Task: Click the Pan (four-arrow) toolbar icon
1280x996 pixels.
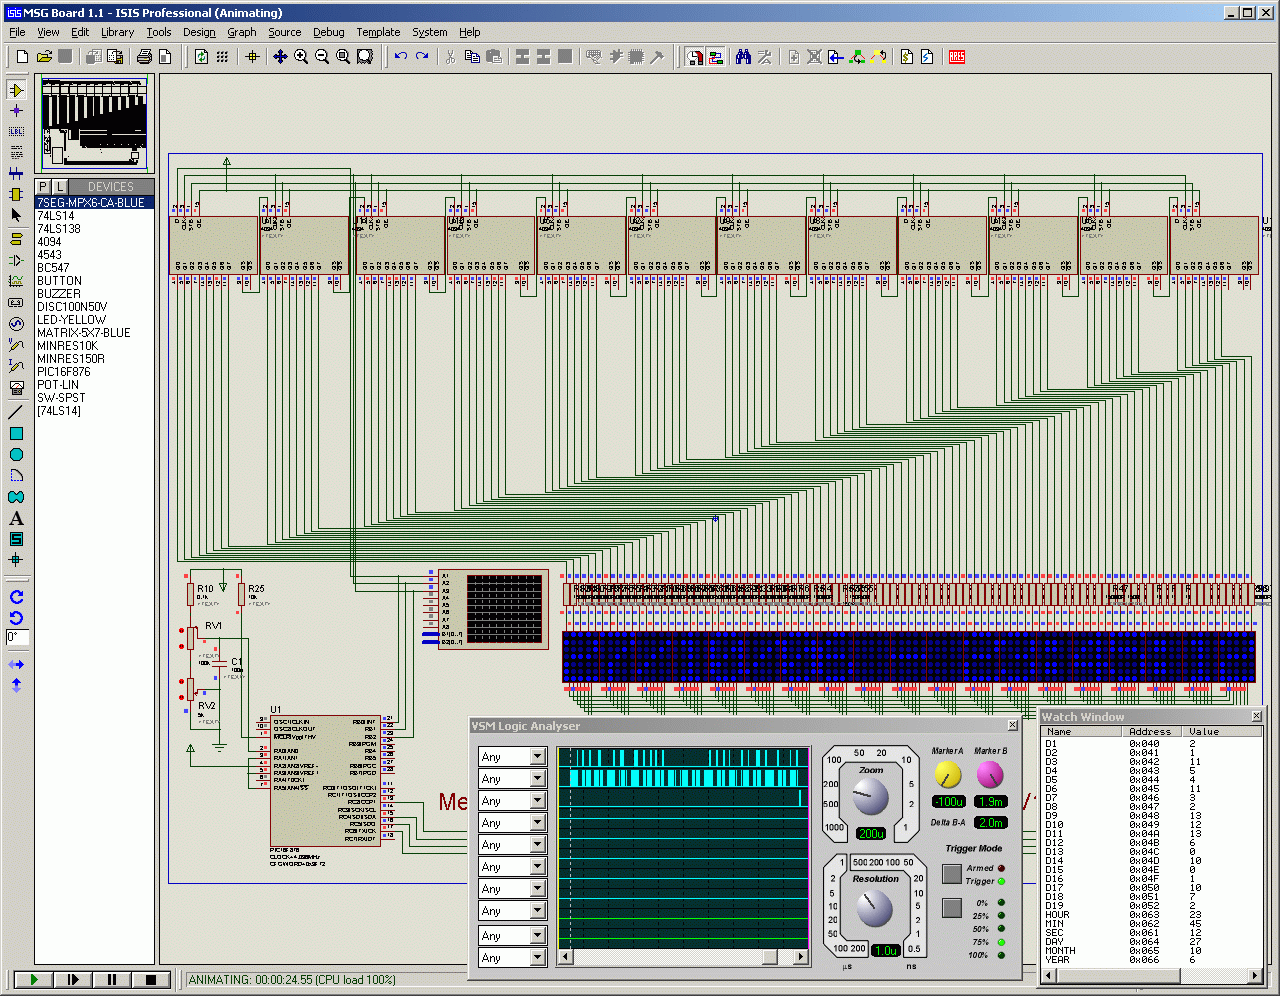Action: pyautogui.click(x=280, y=57)
